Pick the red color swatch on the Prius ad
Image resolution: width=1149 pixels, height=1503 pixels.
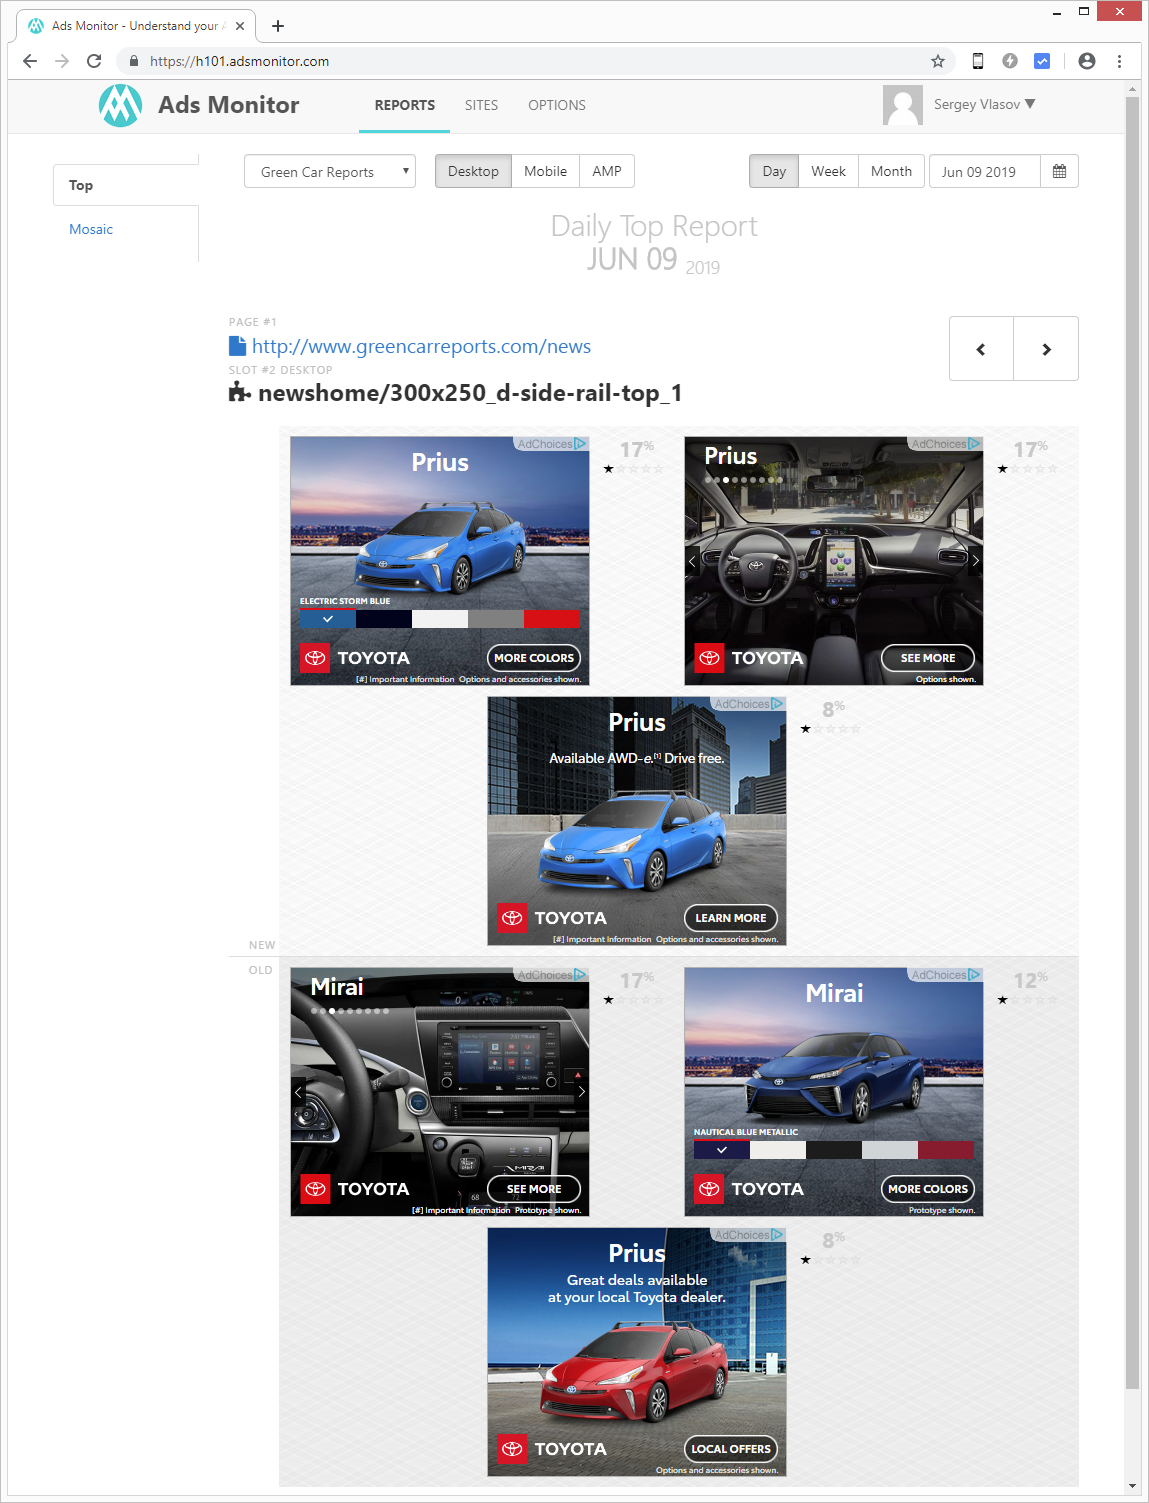(x=551, y=619)
